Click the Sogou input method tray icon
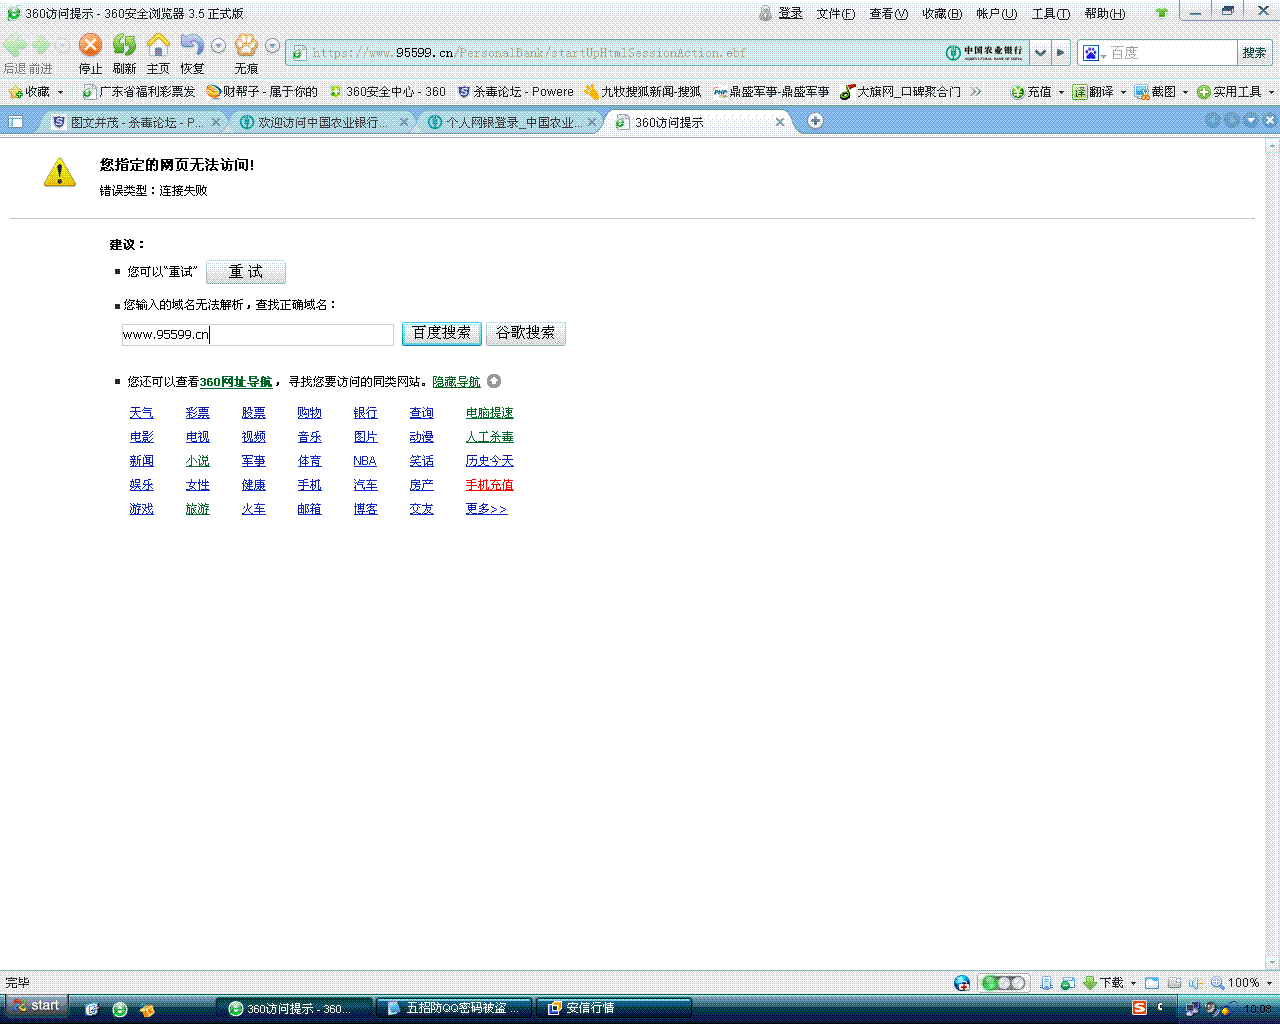Image resolution: width=1280 pixels, height=1024 pixels. [x=1139, y=1008]
